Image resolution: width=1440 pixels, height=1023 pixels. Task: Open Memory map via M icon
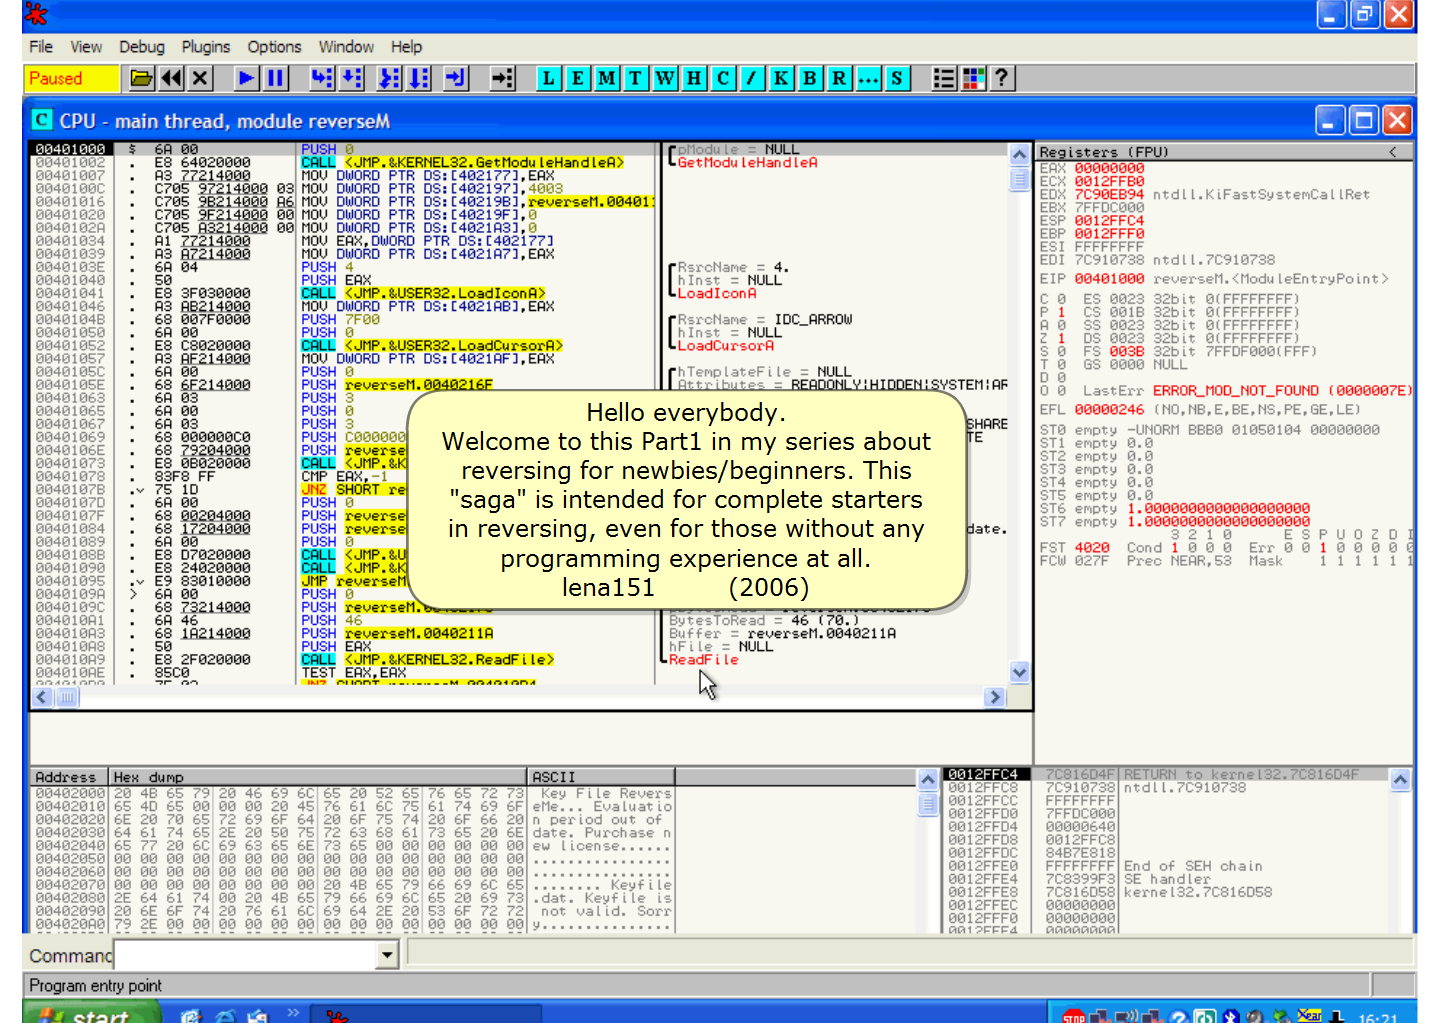[606, 78]
